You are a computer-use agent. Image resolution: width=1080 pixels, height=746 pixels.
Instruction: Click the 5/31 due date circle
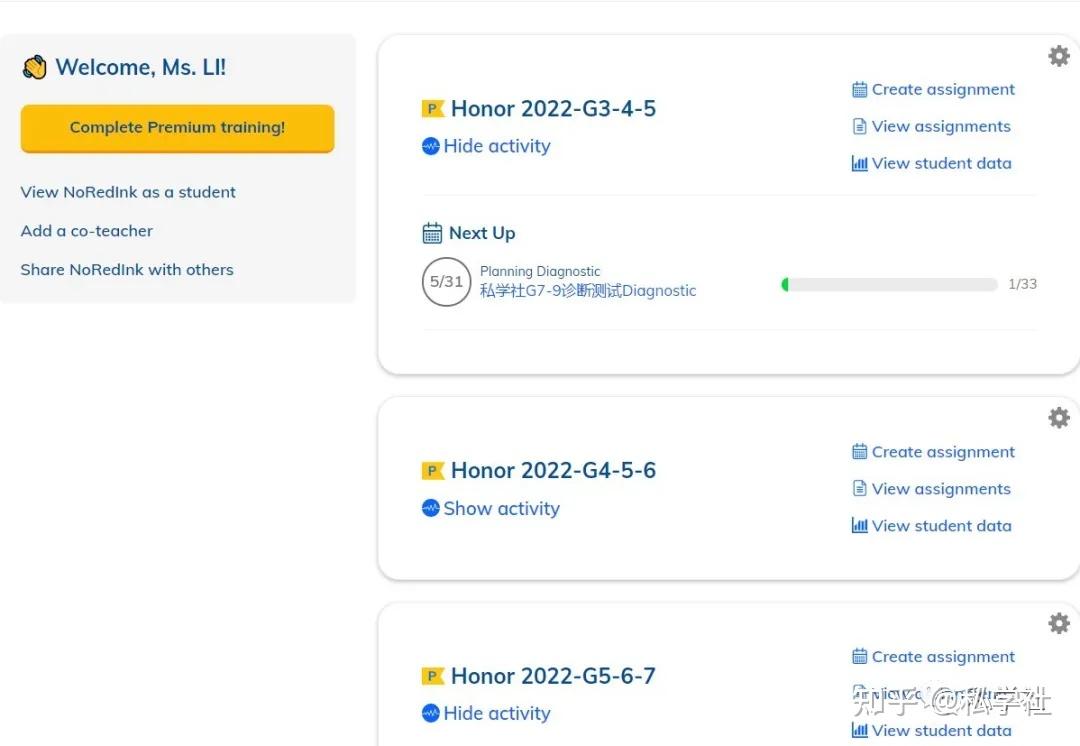(446, 282)
